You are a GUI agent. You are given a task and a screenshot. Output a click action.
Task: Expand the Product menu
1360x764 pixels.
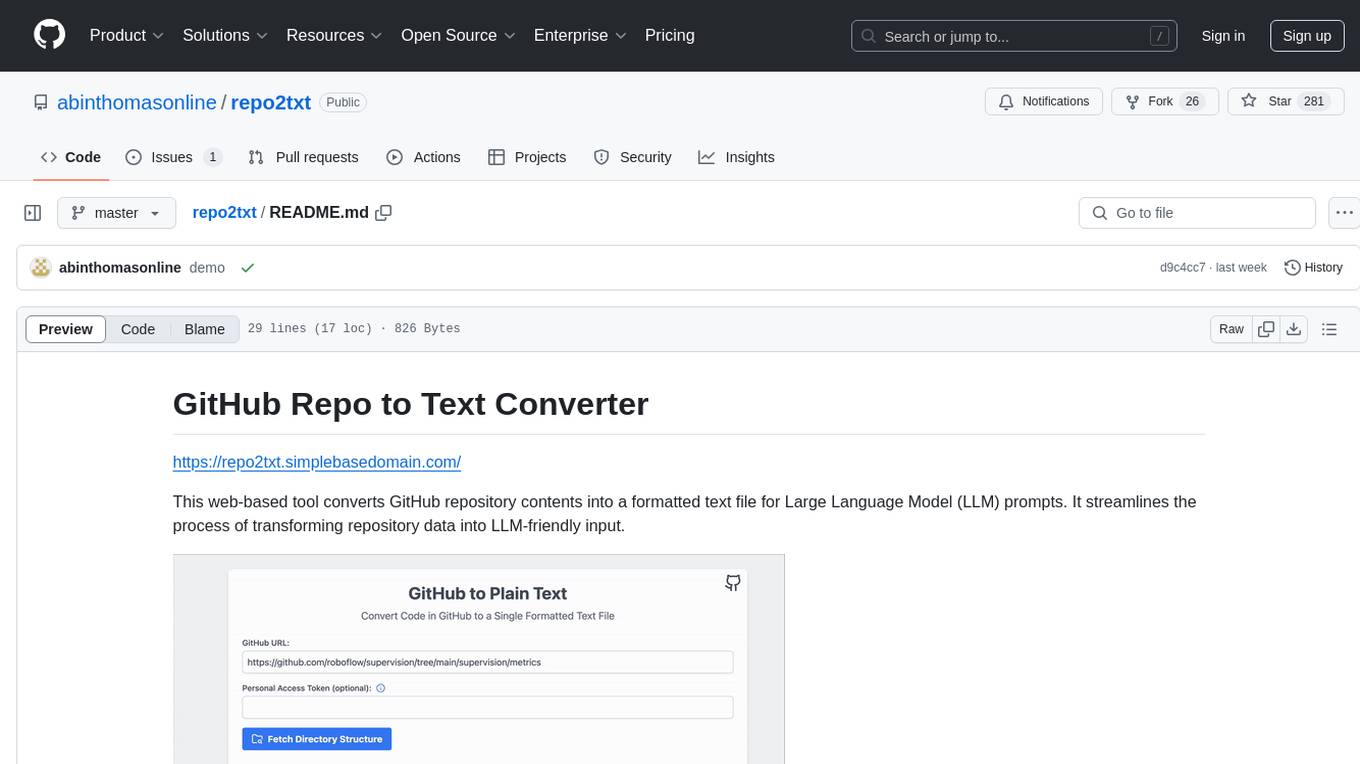[x=127, y=35]
